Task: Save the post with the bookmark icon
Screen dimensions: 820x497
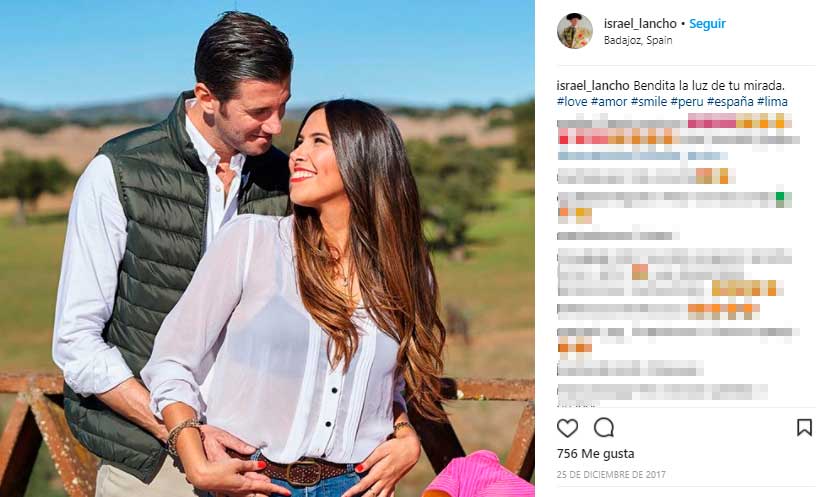Action: [804, 428]
